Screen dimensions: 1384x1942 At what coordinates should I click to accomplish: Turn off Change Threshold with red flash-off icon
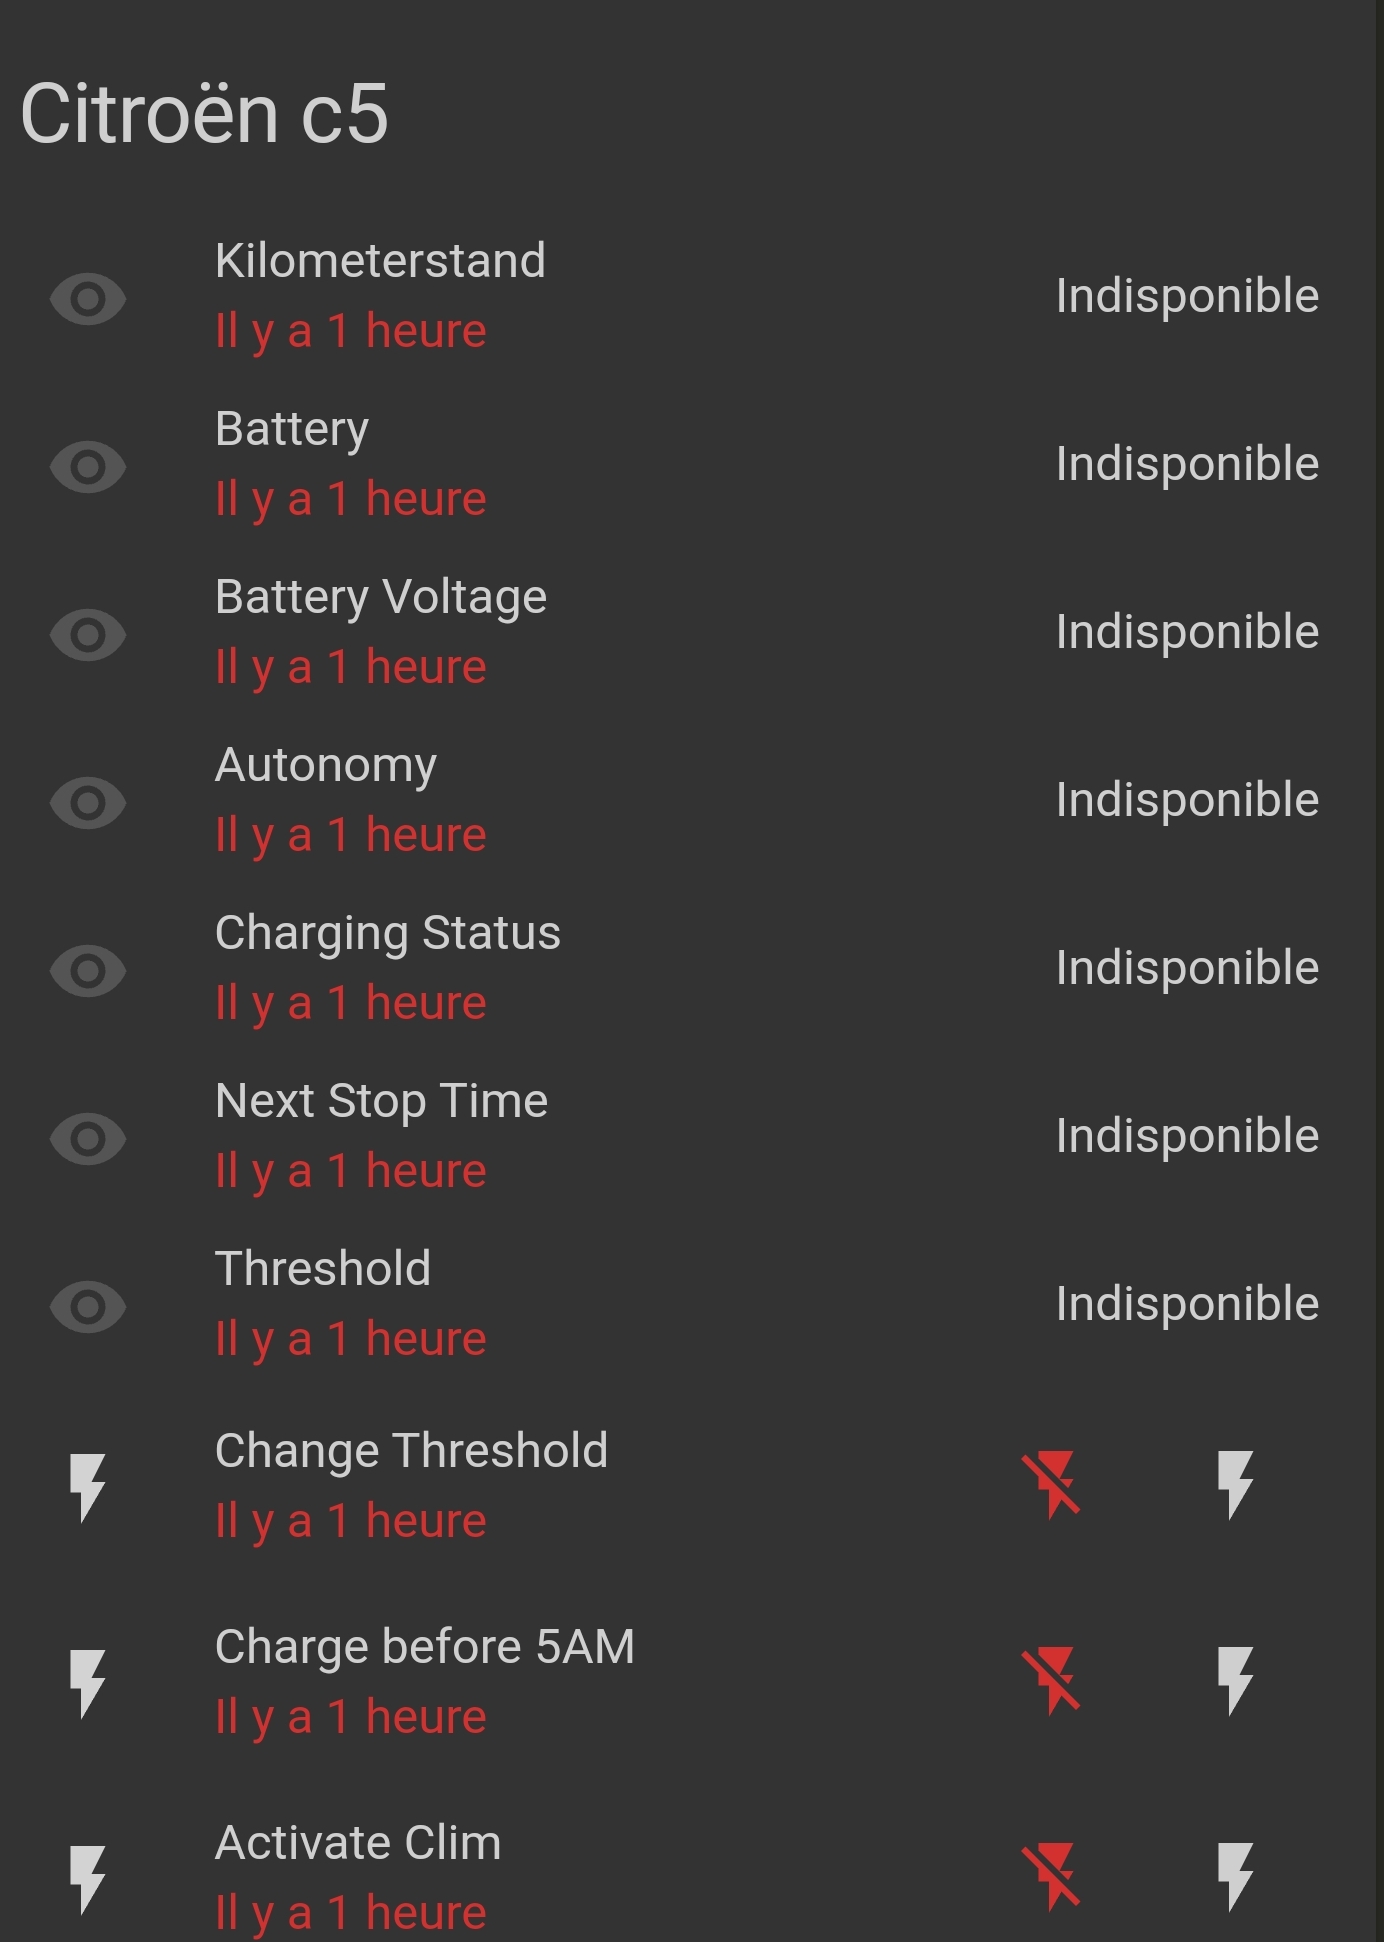pos(1051,1484)
